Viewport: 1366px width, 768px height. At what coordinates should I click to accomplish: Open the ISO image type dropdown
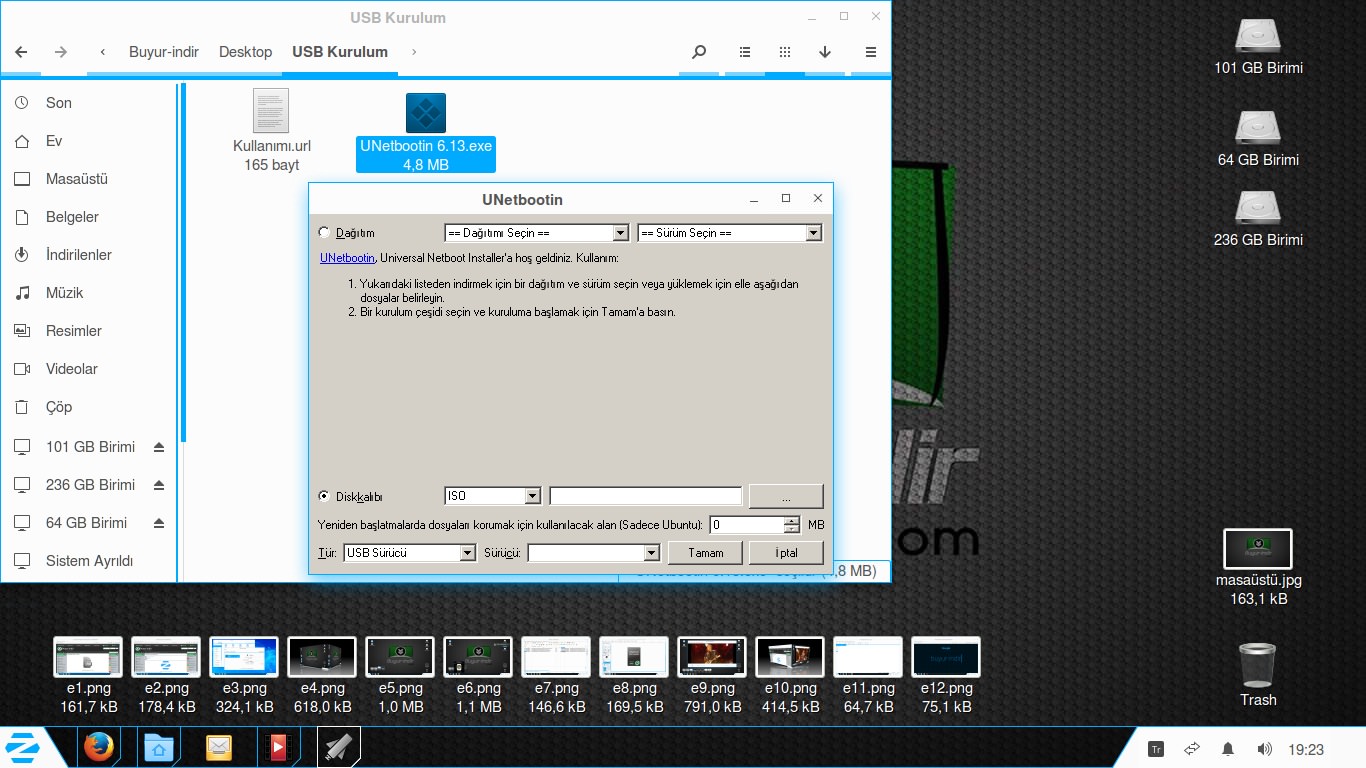[x=492, y=496]
